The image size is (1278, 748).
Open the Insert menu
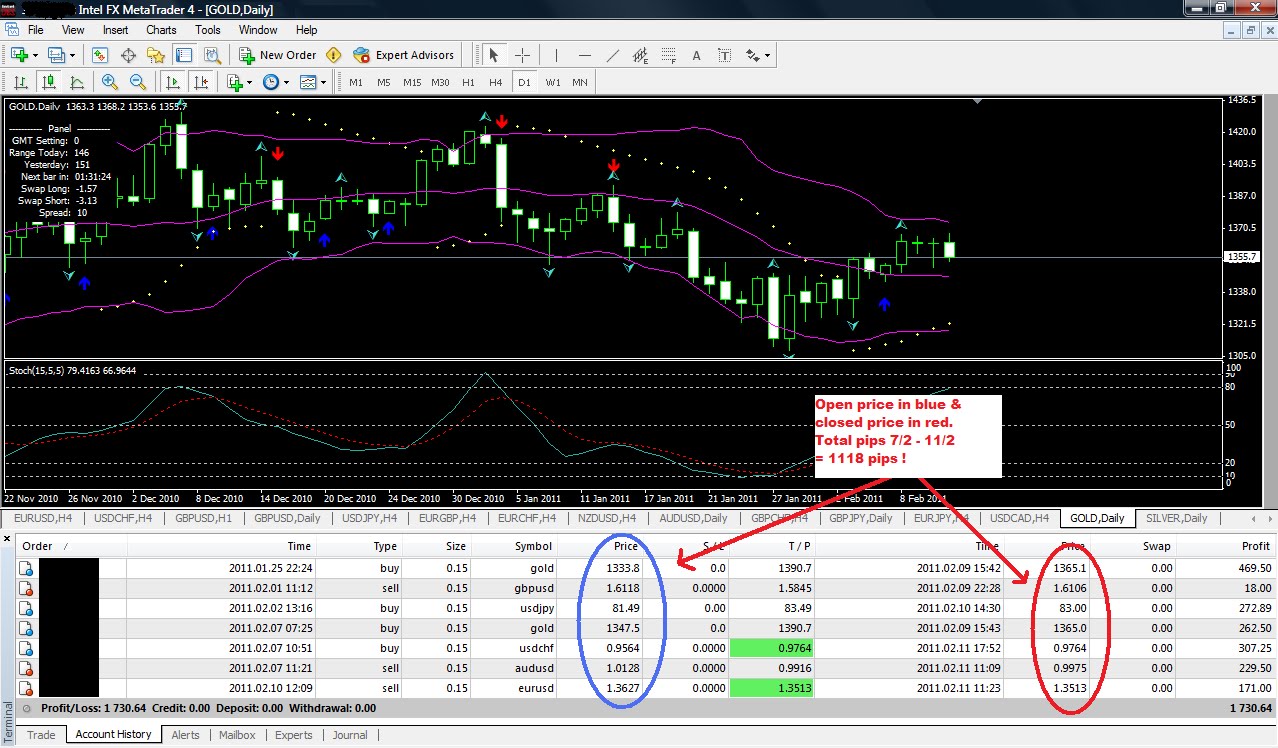[115, 30]
